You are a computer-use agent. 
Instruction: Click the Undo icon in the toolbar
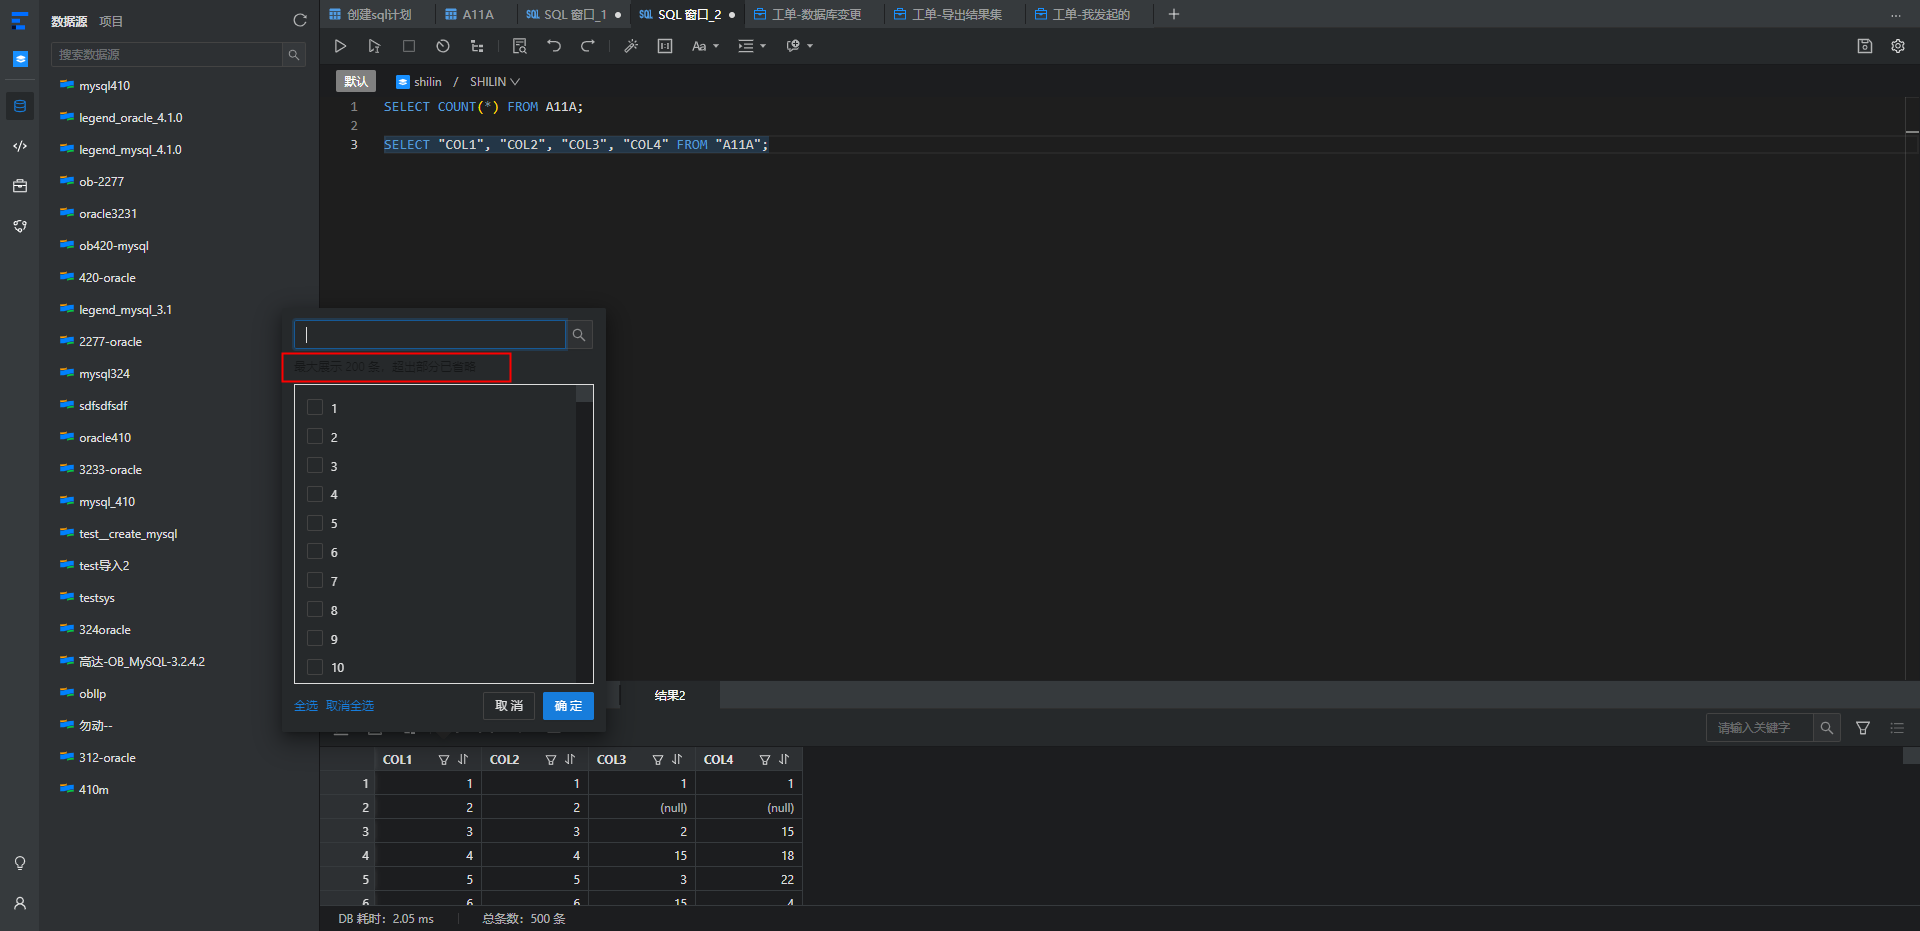coord(553,46)
